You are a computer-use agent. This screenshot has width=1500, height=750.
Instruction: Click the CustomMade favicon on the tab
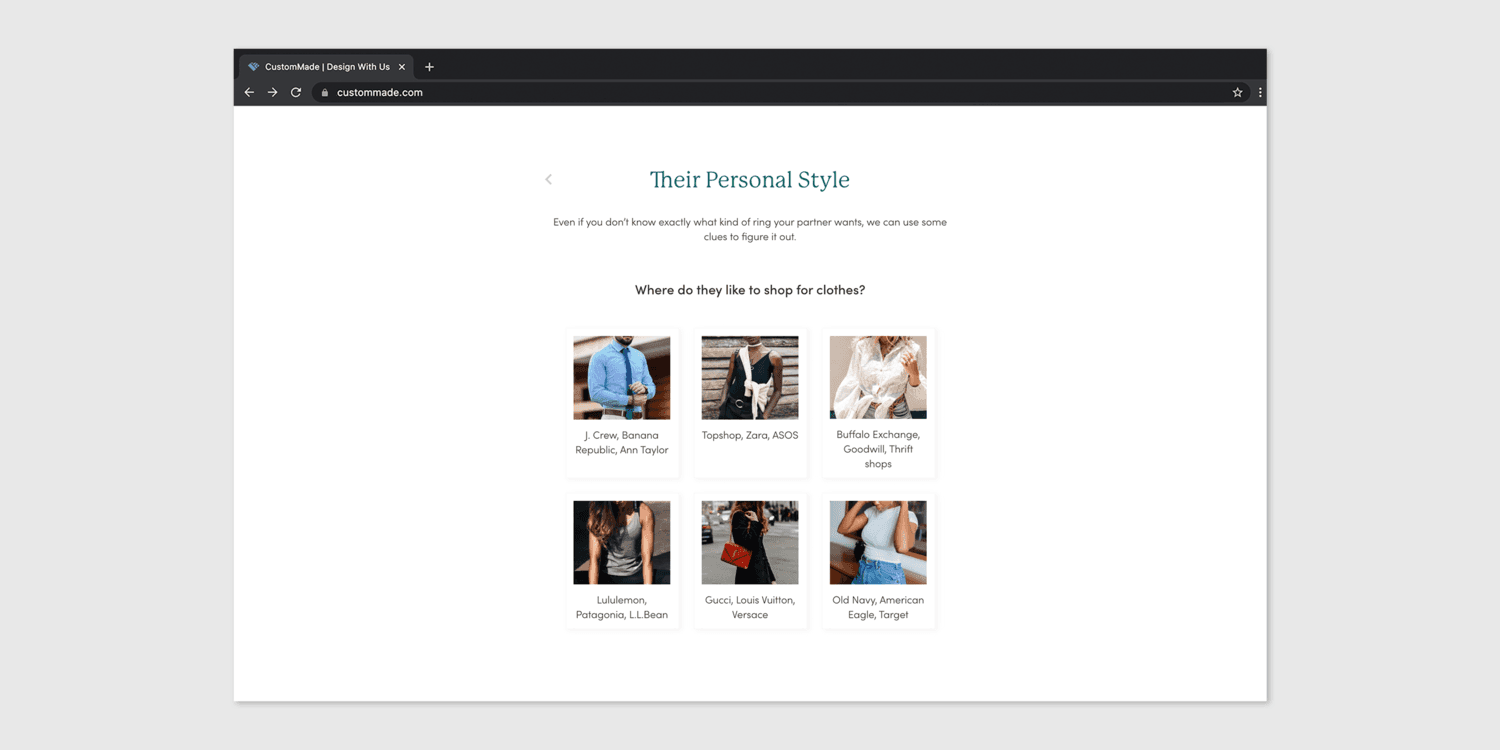tap(254, 67)
